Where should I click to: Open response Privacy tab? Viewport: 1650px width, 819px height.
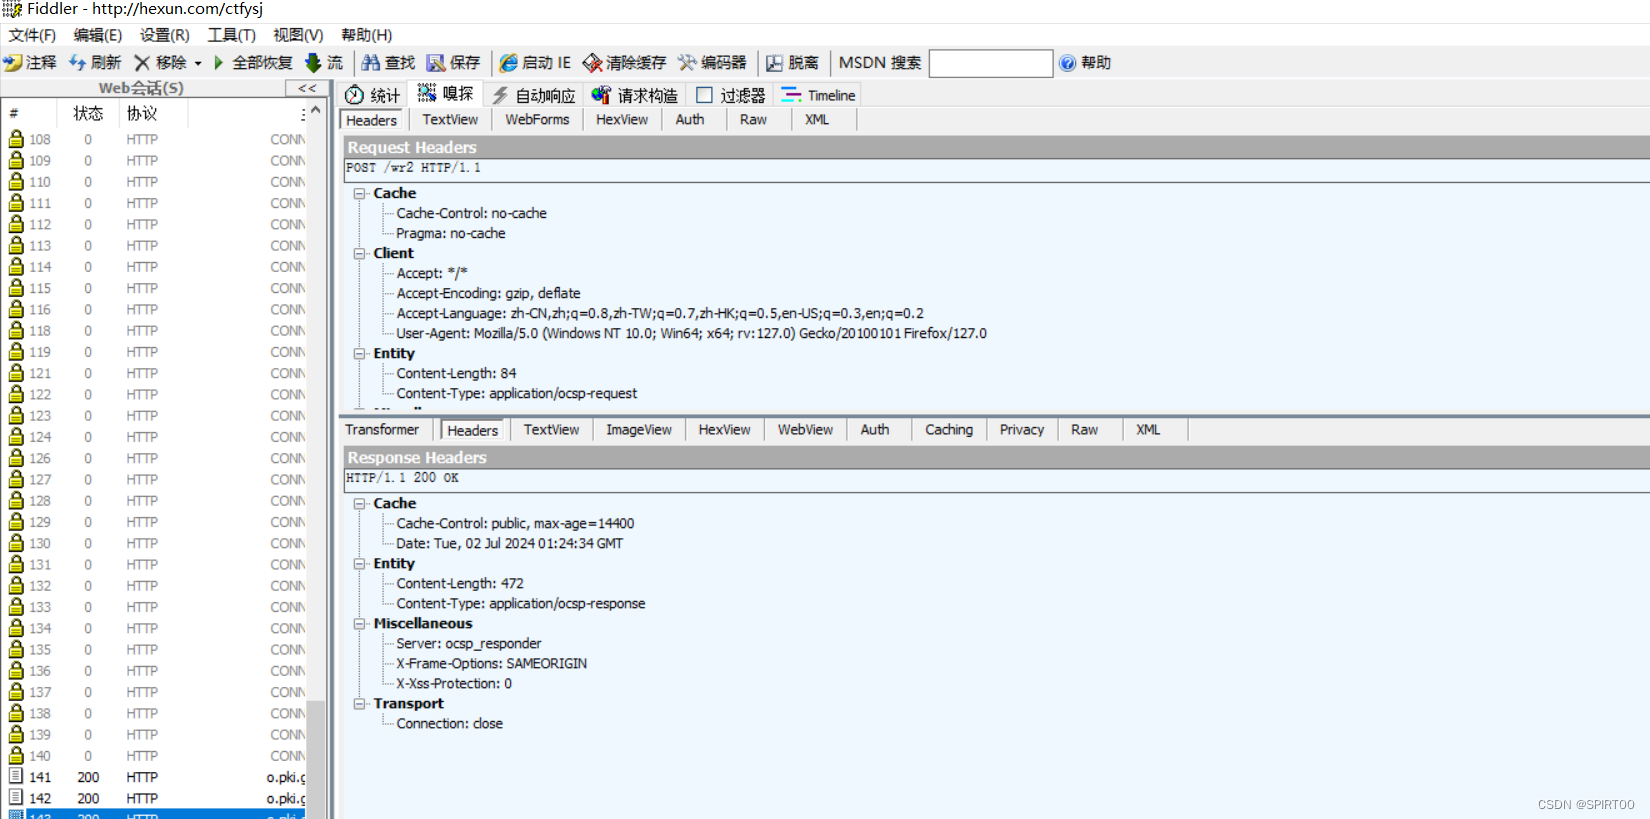tap(1022, 429)
